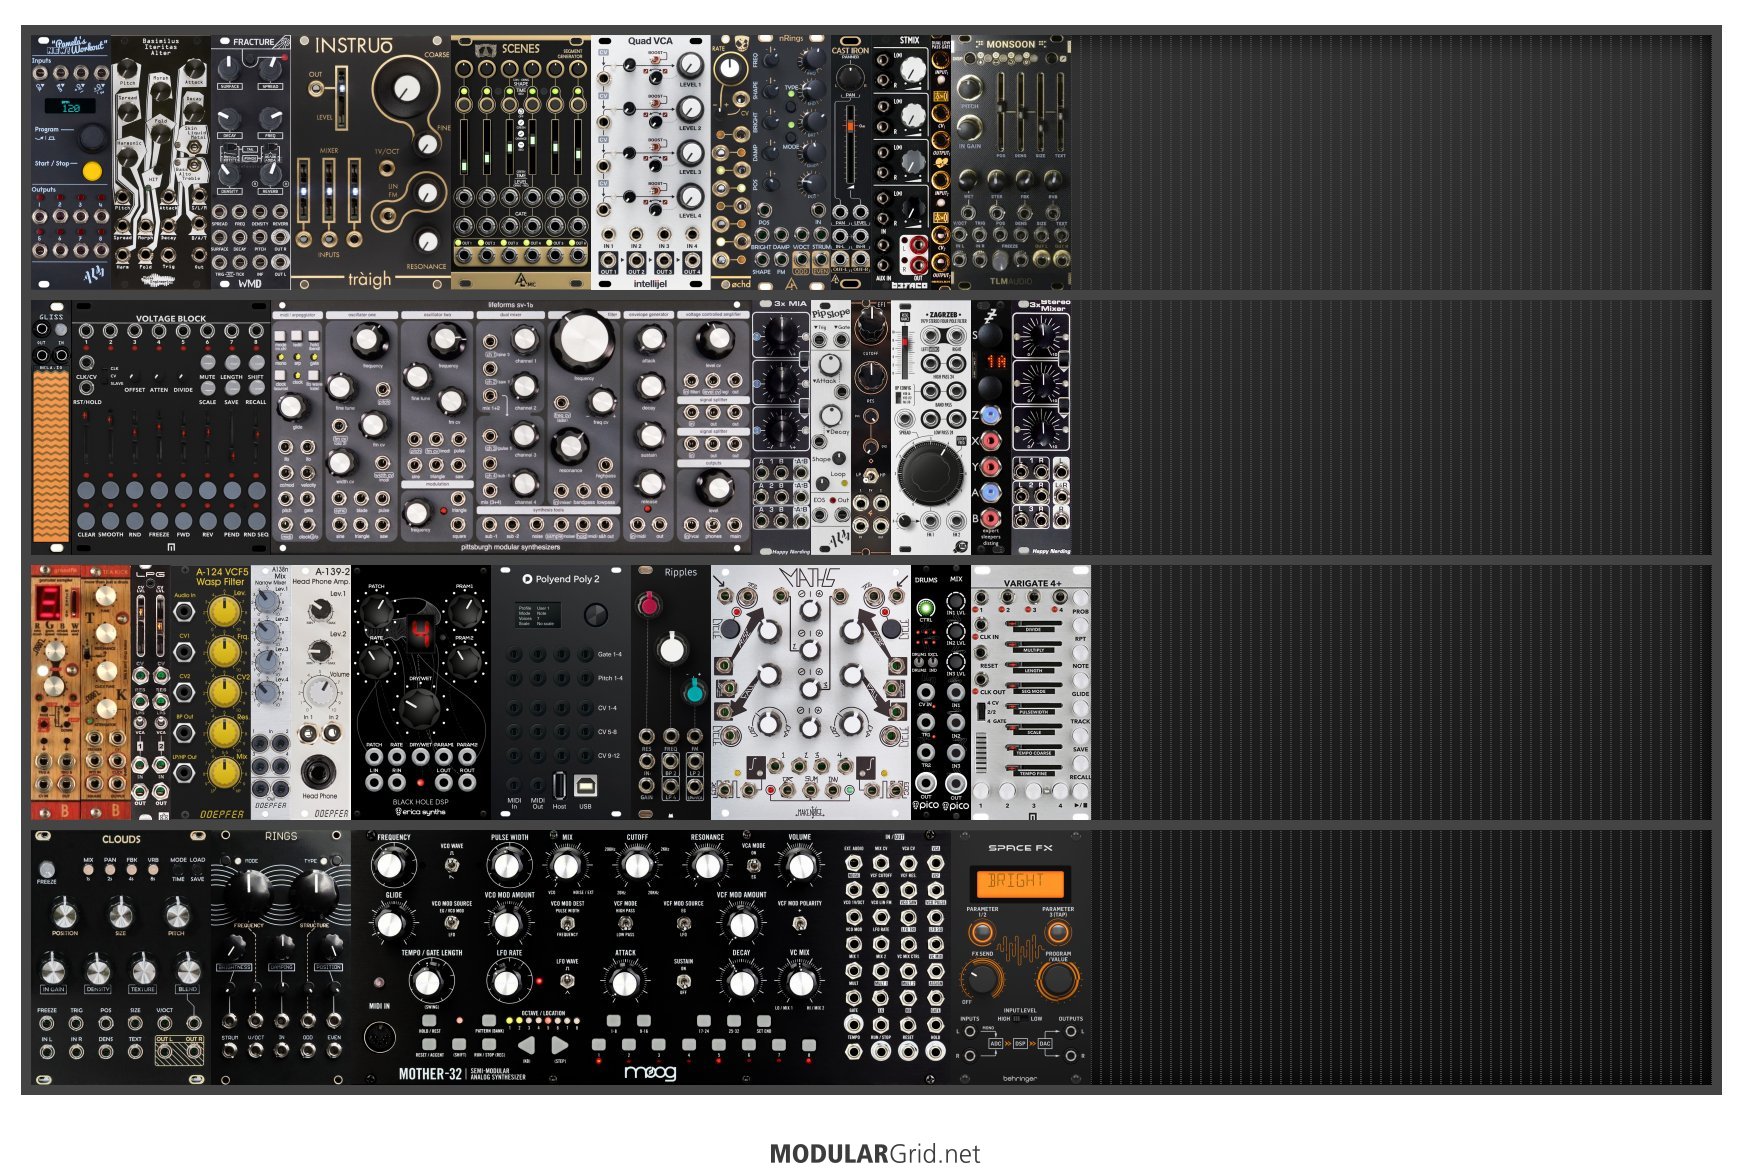
Task: Click the Mother-32 Hold / Rest button
Action: pyautogui.click(x=429, y=1022)
